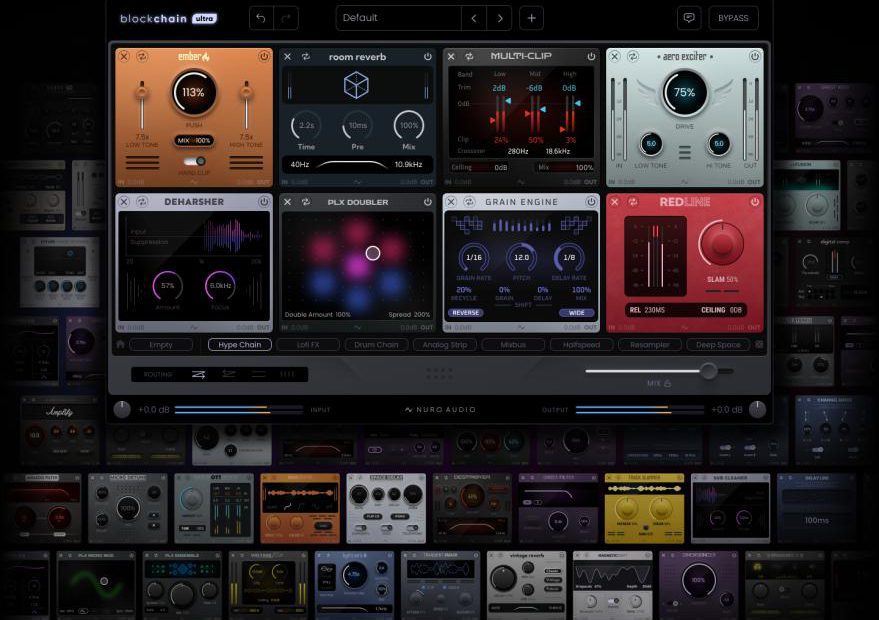Select the Drum Chain tab
Image resolution: width=879 pixels, height=620 pixels.
pos(376,345)
